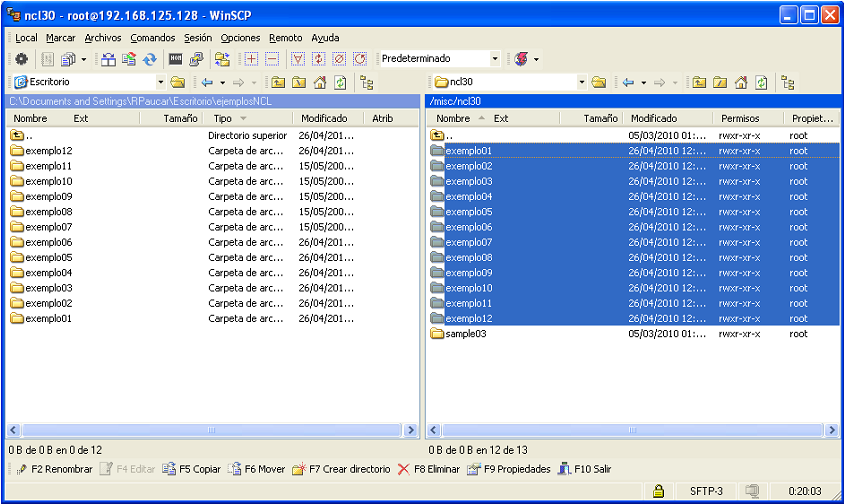Viewport: 844px width, 504px height.
Task: Open the Sesión menu
Action: click(198, 38)
